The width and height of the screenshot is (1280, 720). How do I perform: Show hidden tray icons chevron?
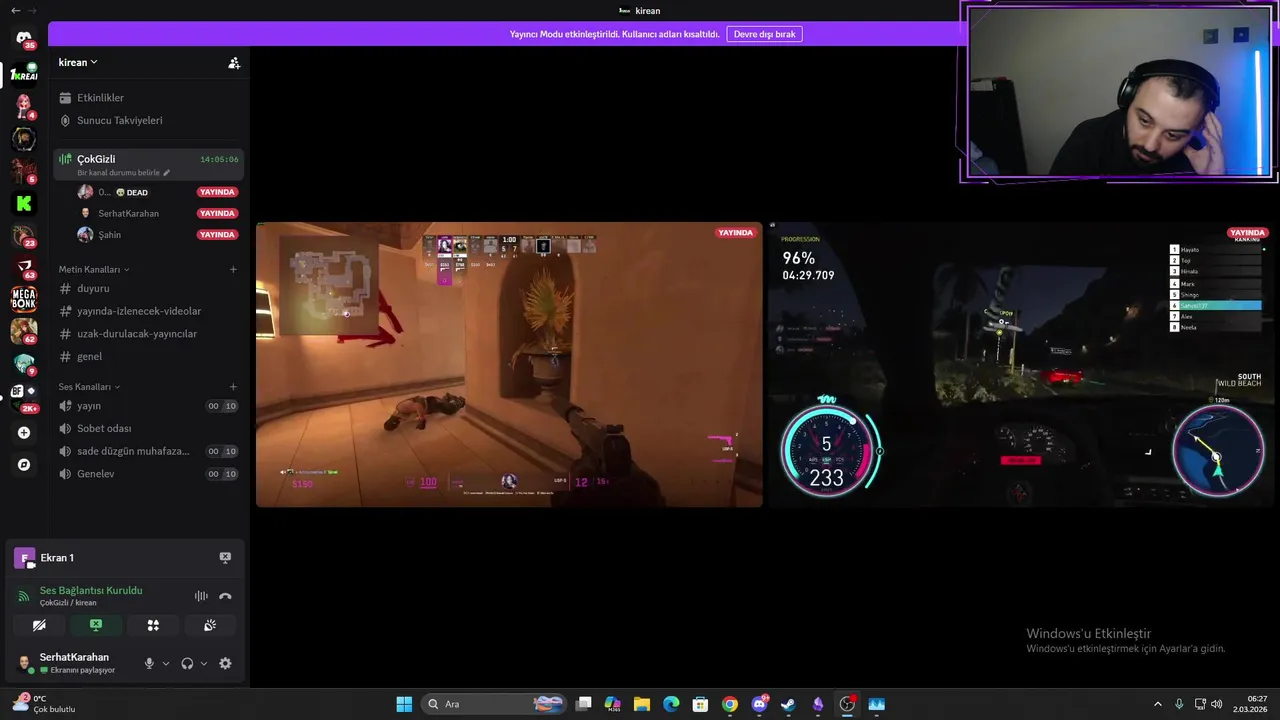point(1158,704)
